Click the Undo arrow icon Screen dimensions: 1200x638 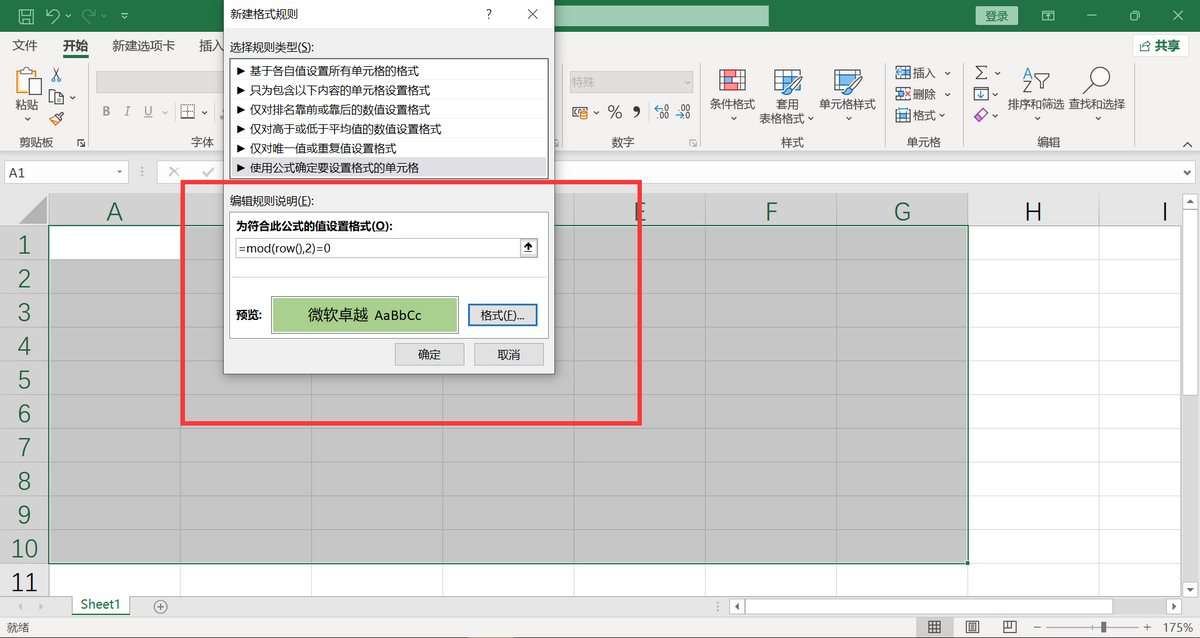[54, 16]
